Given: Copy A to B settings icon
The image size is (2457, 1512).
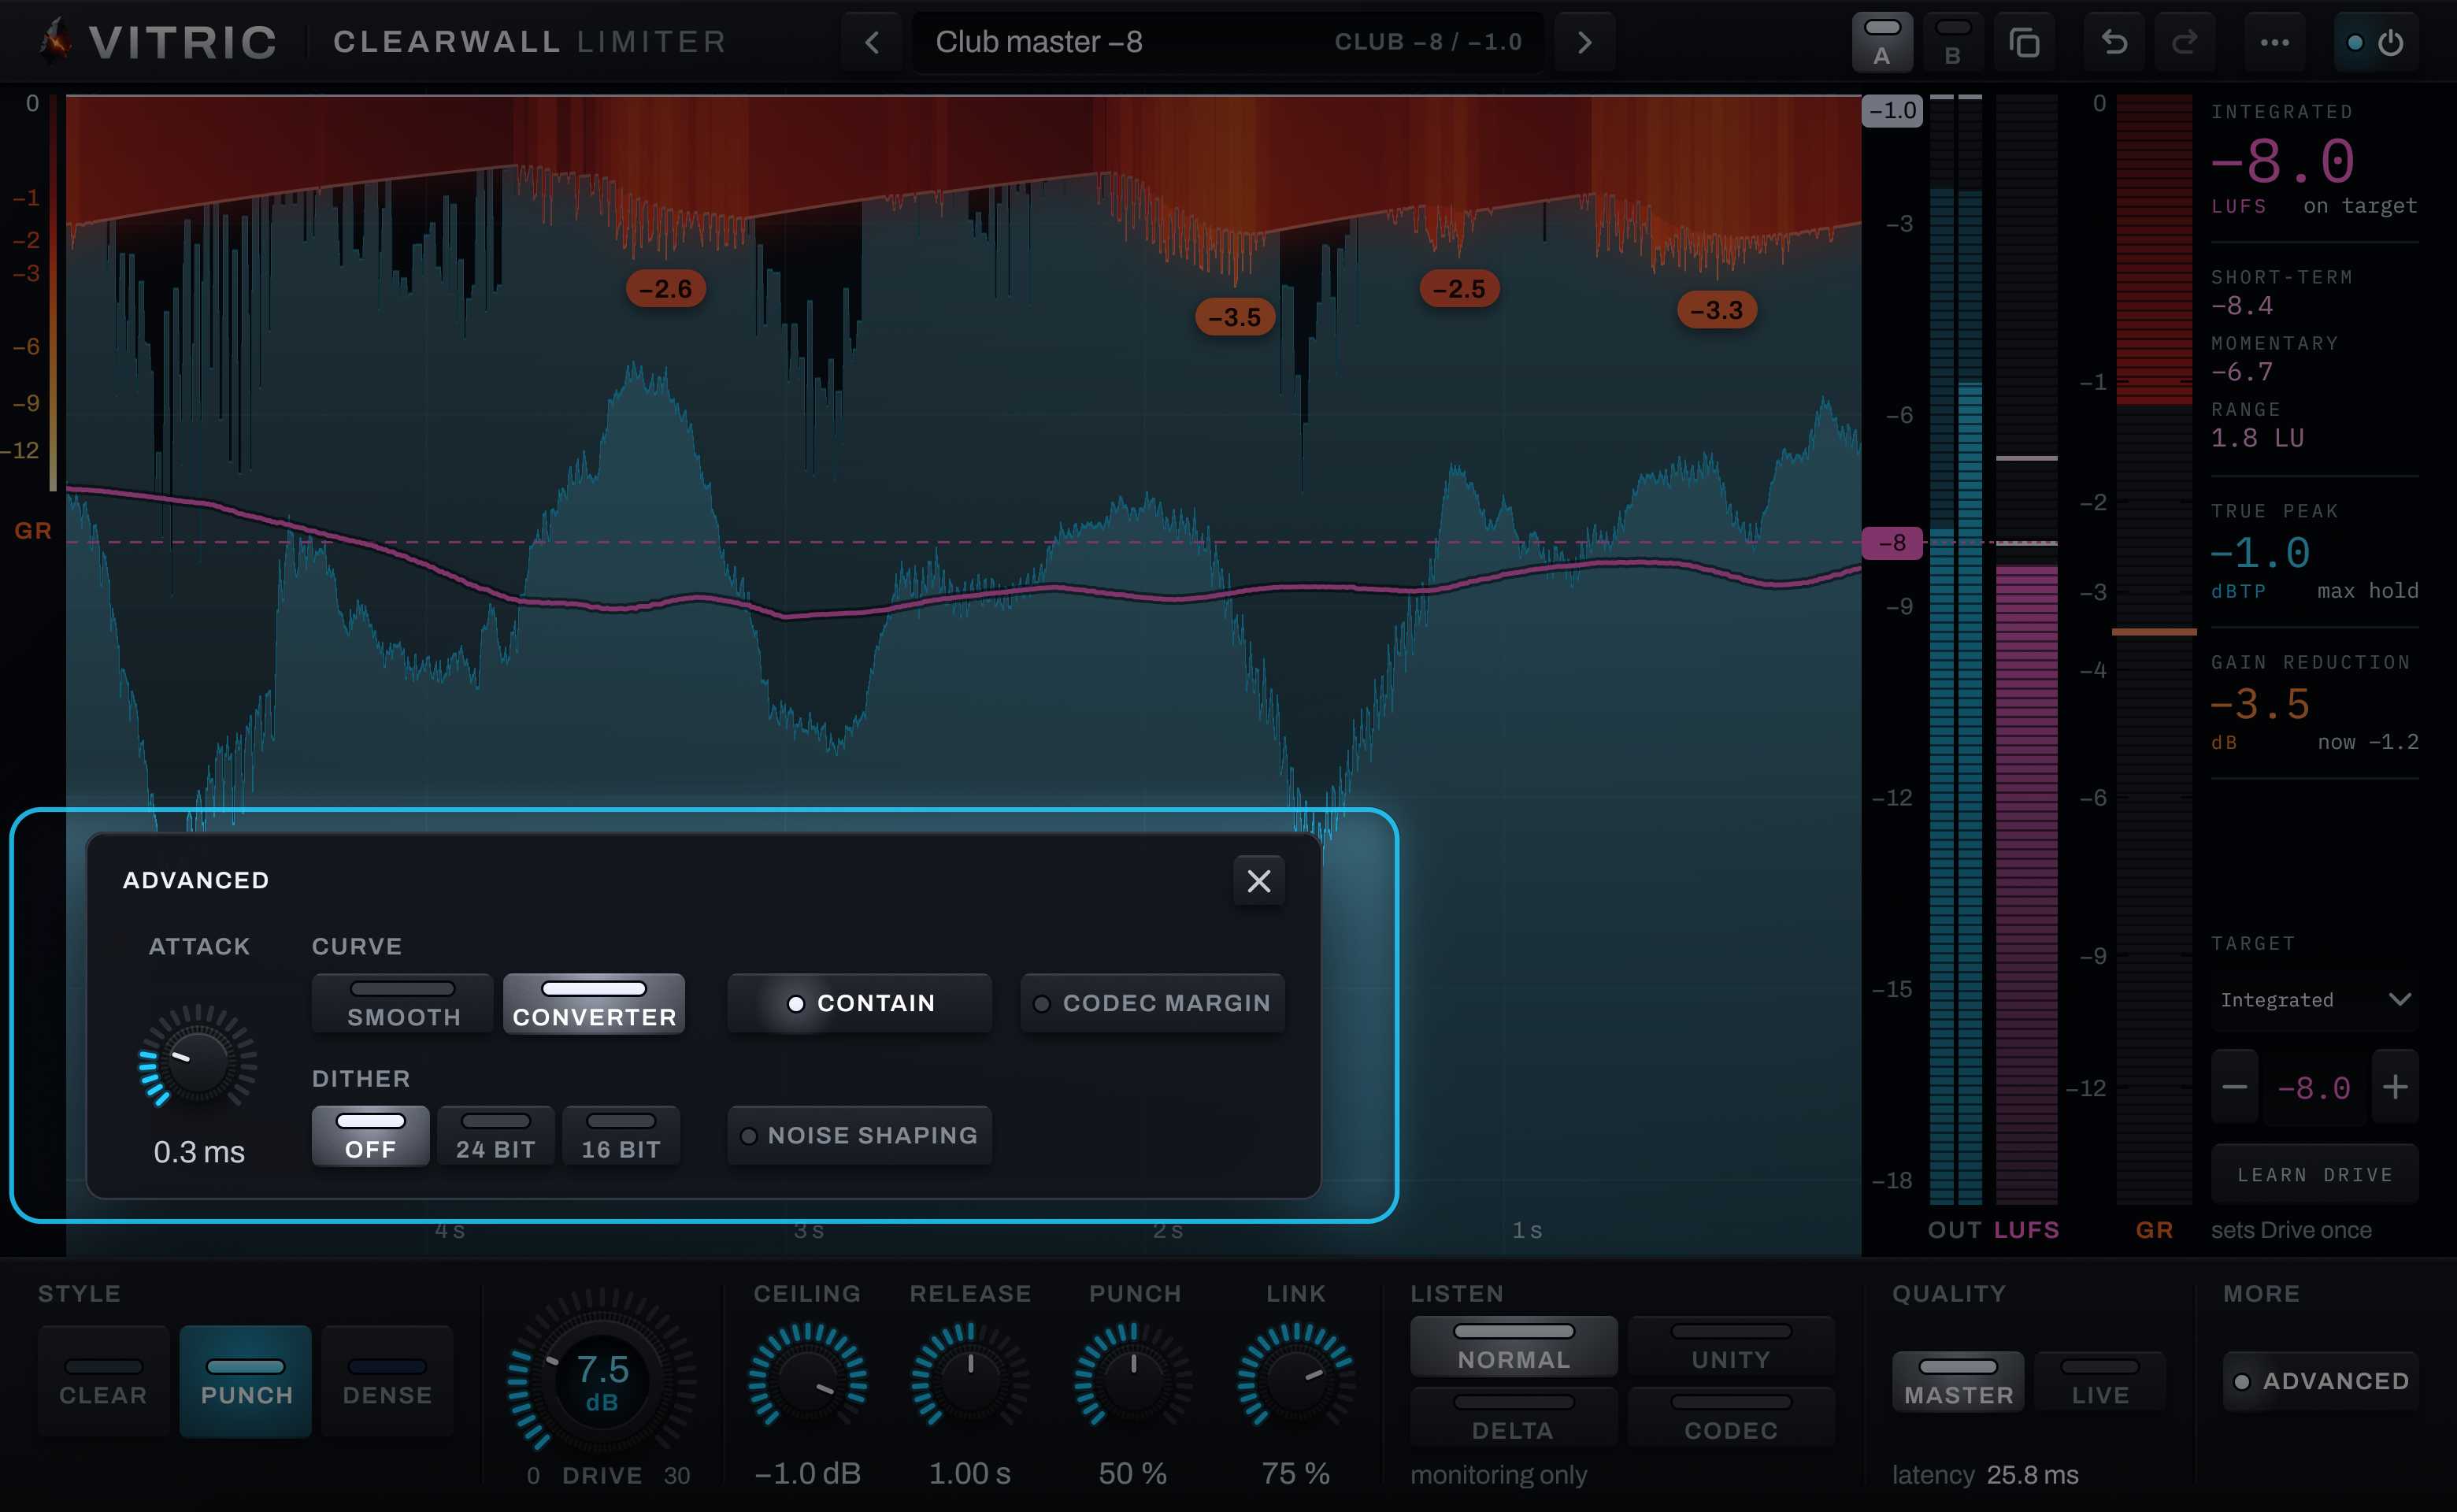Looking at the screenshot, I should [x=2024, y=42].
